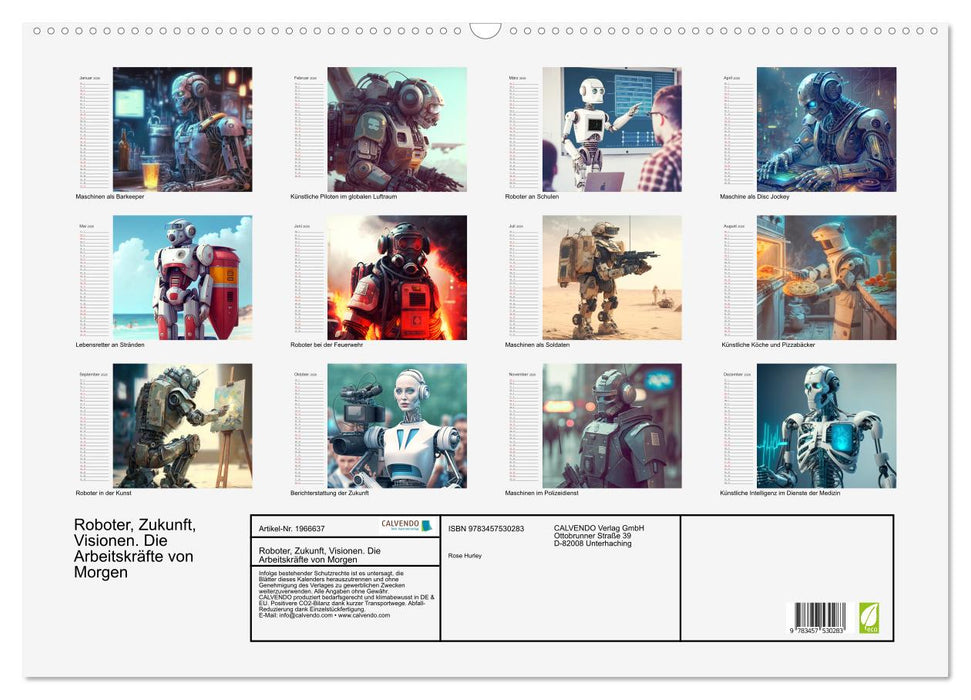Click the author name Rose Hurley
This screenshot has width=971, height=700.
coord(465,555)
